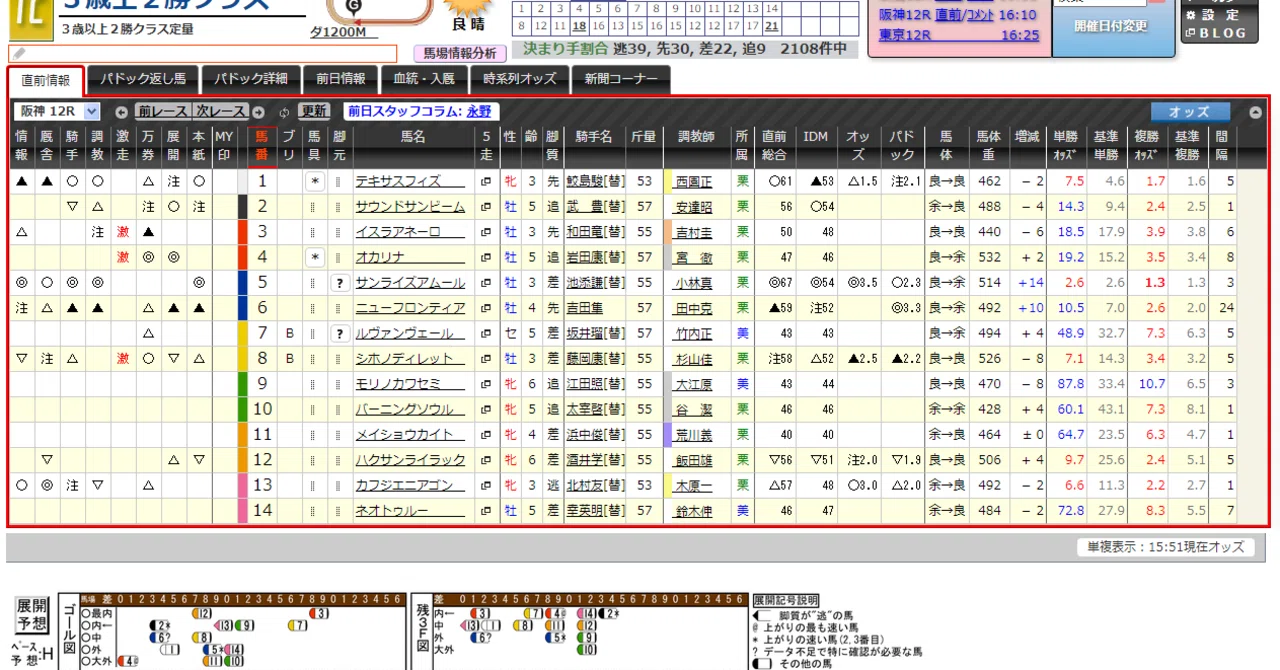Switch to the パドック返し馬 tab
The image size is (1280, 670).
(x=143, y=79)
